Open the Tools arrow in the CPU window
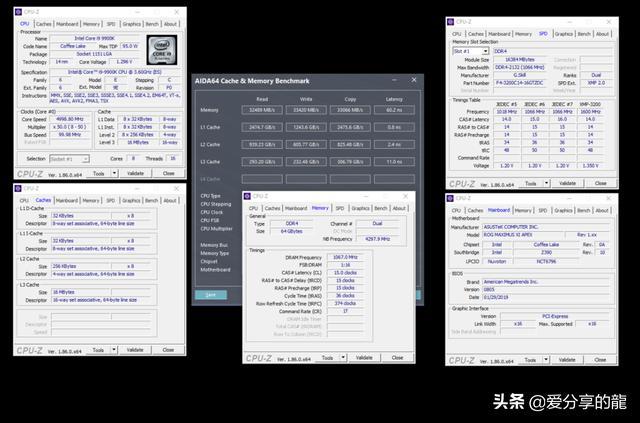 [x=114, y=174]
